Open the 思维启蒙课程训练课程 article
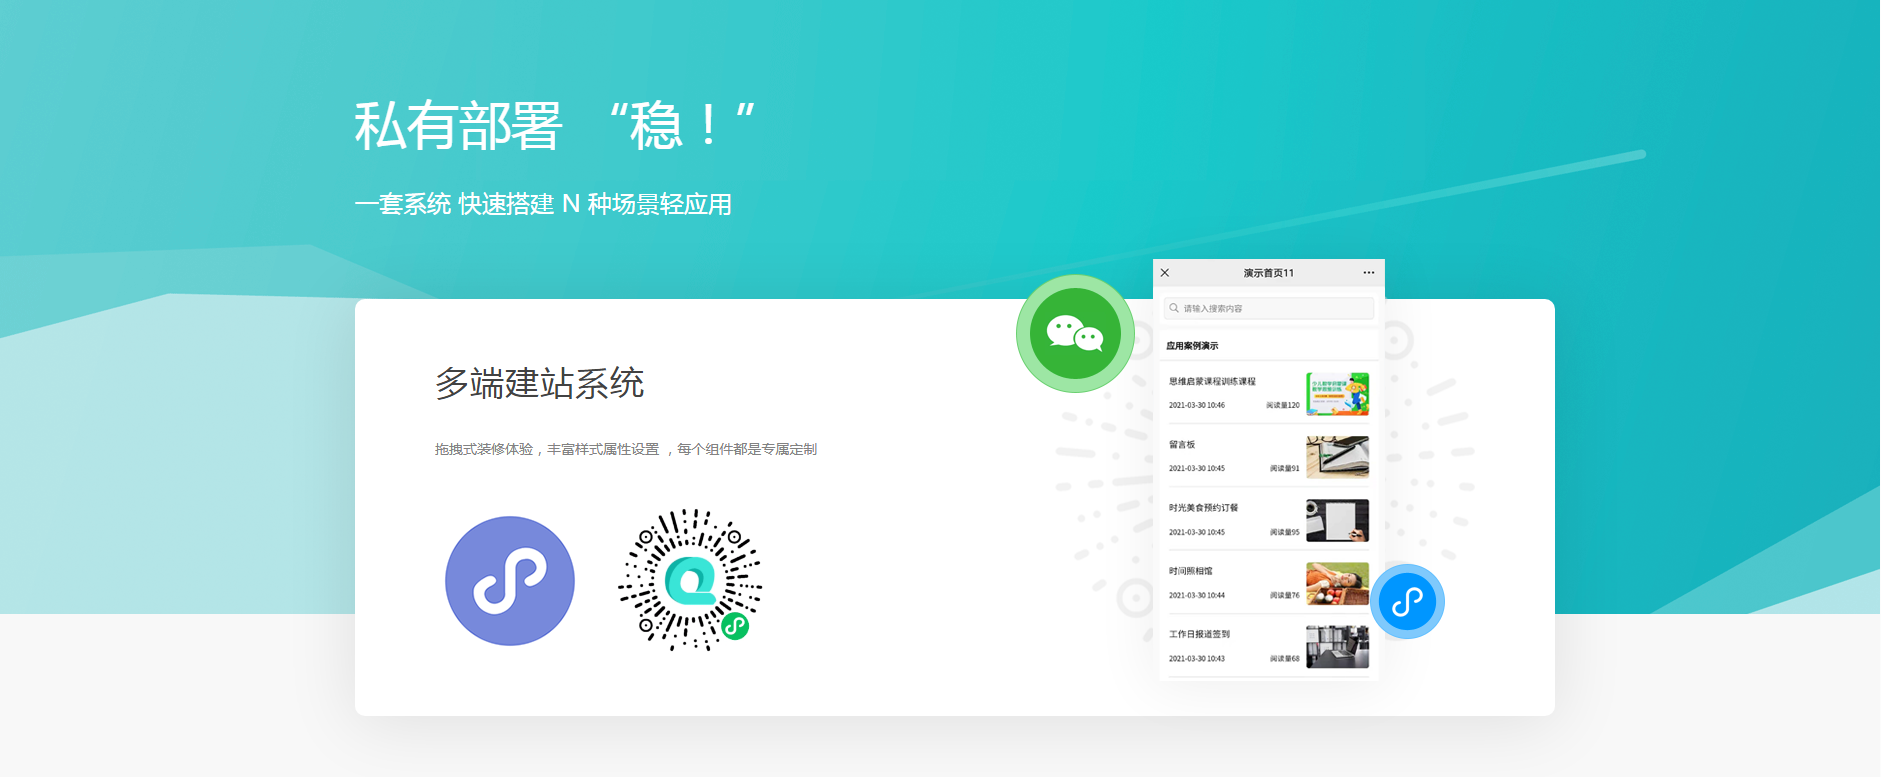1881x777 pixels. [x=1212, y=382]
